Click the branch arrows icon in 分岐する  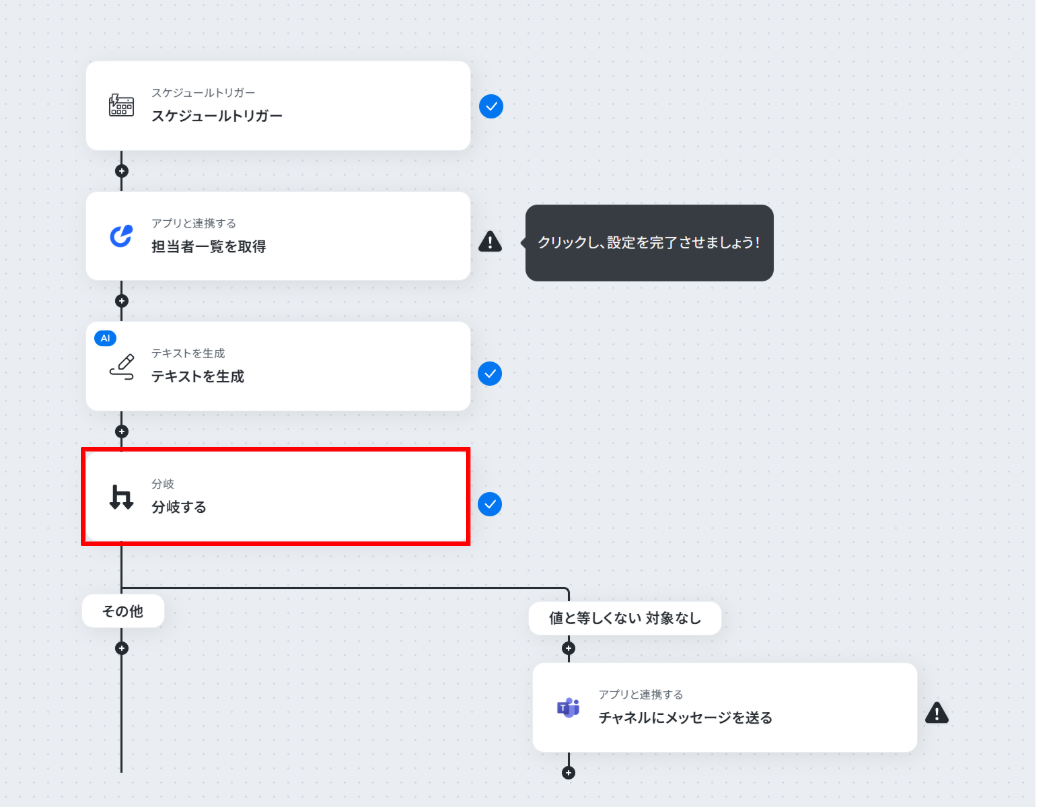point(121,497)
